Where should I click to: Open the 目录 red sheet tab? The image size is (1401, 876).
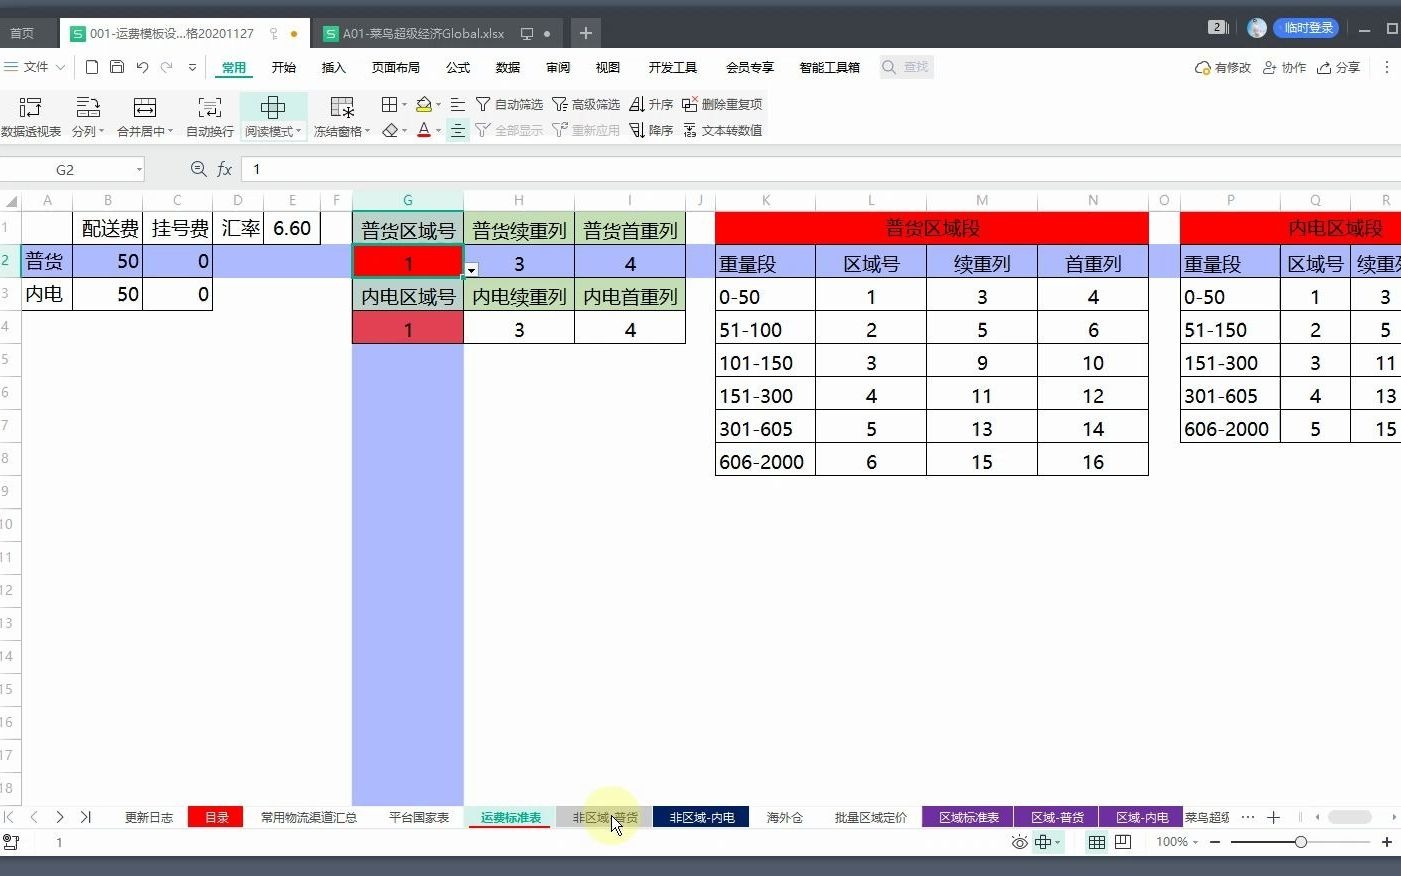pos(217,817)
